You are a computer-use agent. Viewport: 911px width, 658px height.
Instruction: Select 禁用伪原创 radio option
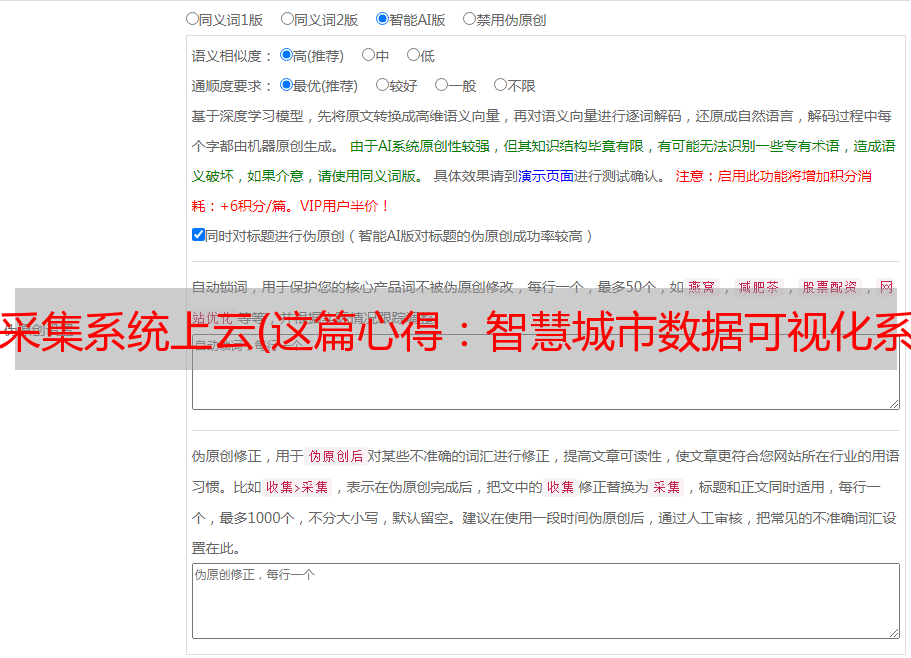click(x=469, y=19)
